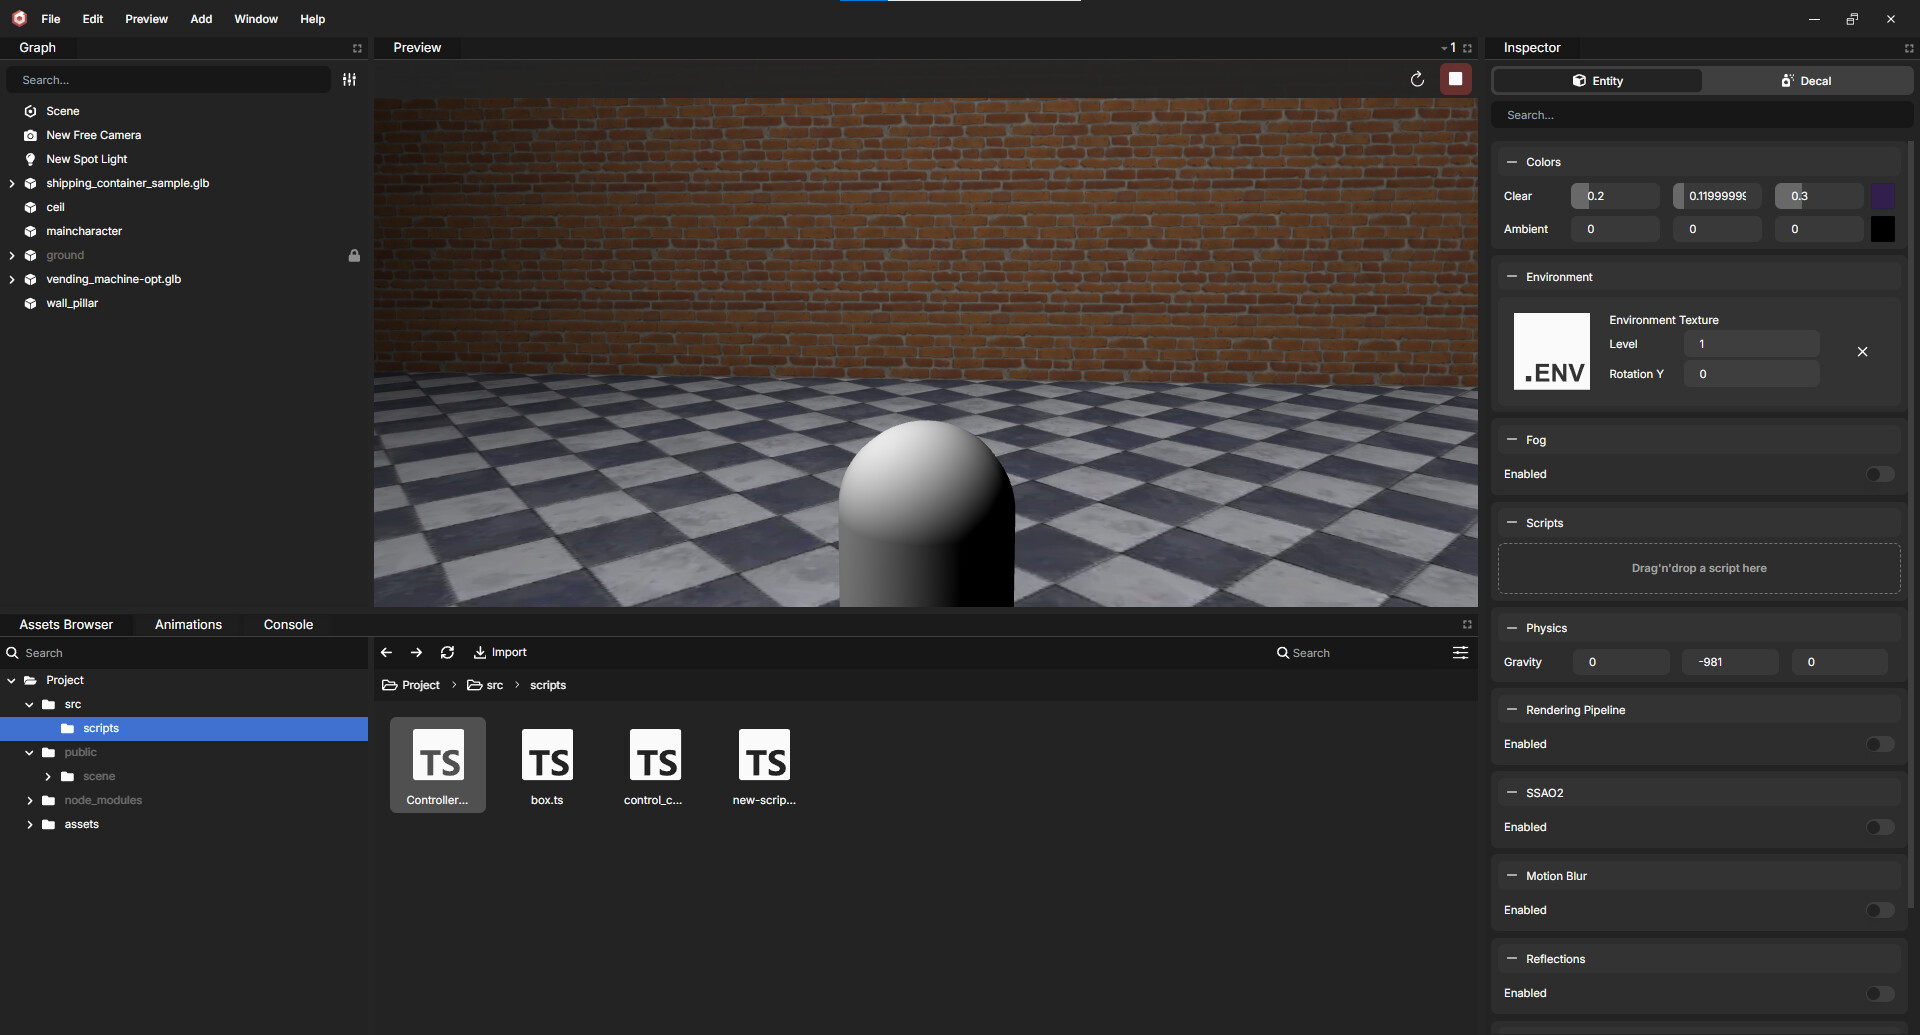
Task: Toggle Reflections Enabled switch
Action: 1880,993
